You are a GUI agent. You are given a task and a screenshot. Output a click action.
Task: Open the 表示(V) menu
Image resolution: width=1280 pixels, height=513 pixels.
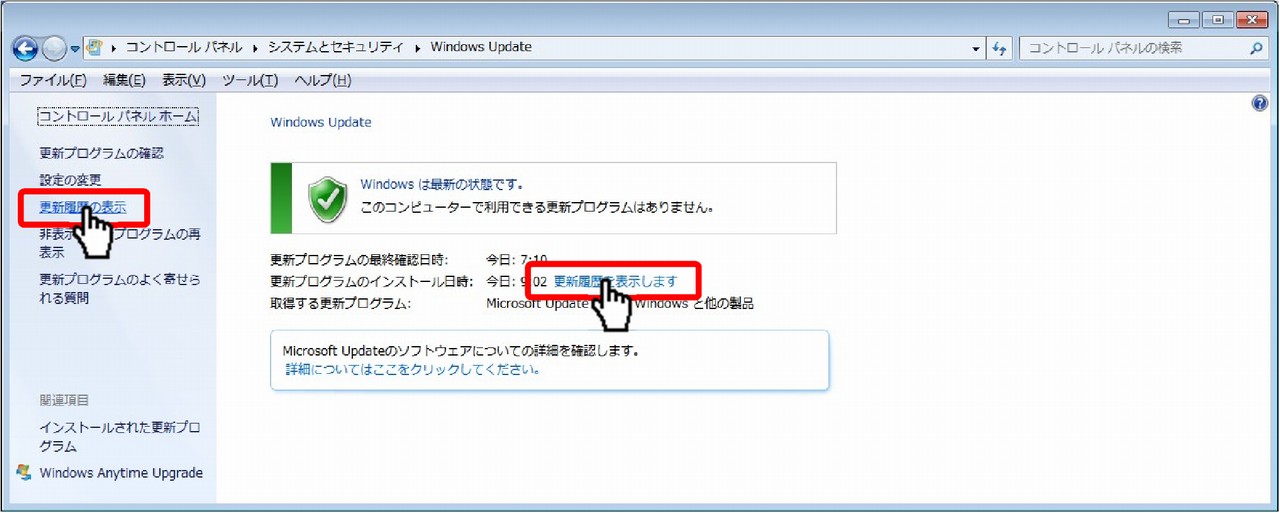(184, 80)
